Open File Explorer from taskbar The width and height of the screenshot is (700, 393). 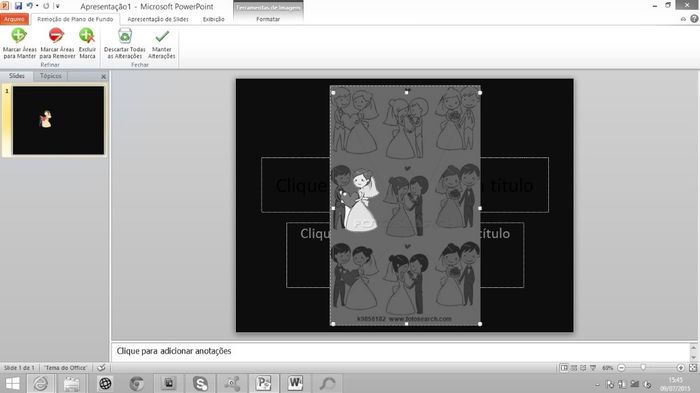71,384
